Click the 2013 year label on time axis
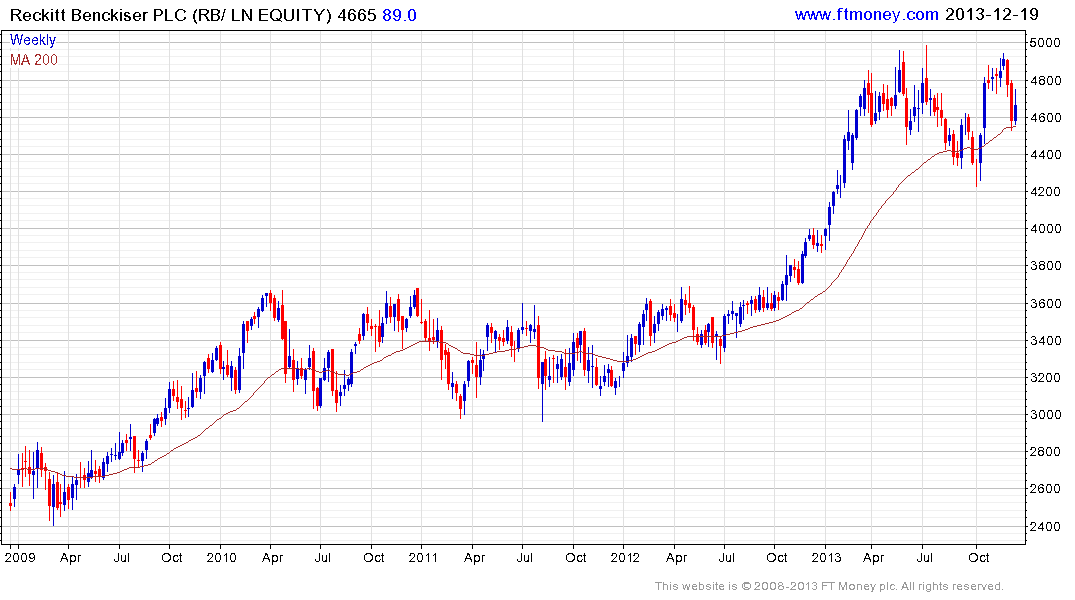Screen dimensions: 1075x600 pyautogui.click(x=826, y=557)
